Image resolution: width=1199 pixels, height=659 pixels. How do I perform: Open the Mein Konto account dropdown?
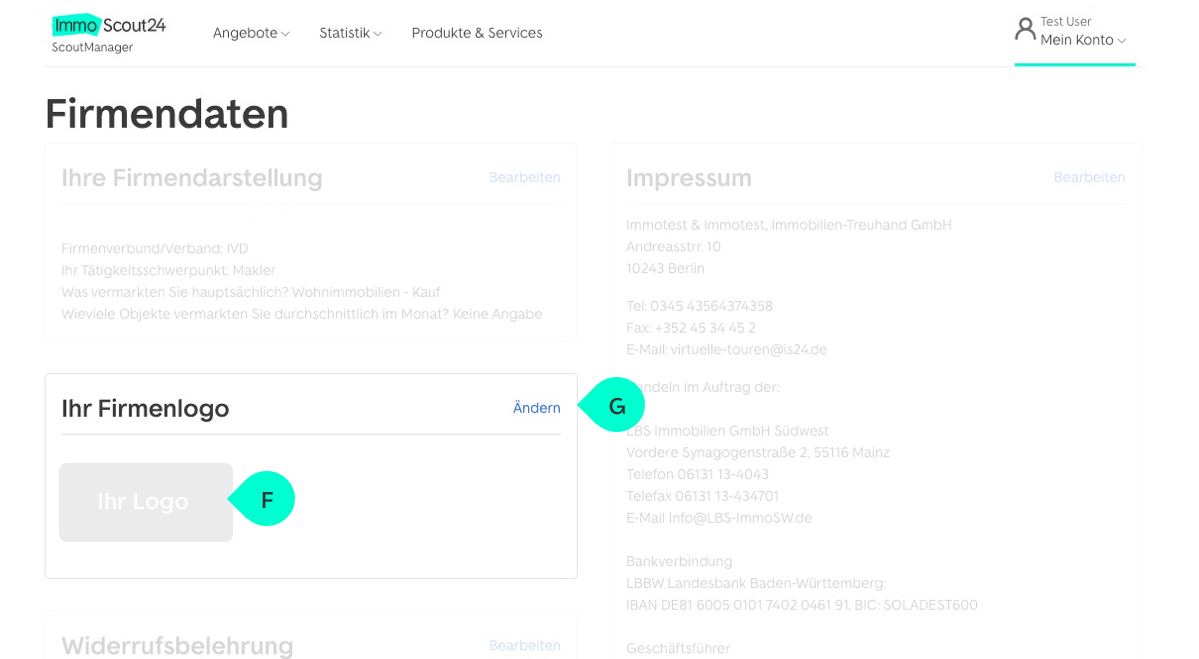click(x=1077, y=40)
